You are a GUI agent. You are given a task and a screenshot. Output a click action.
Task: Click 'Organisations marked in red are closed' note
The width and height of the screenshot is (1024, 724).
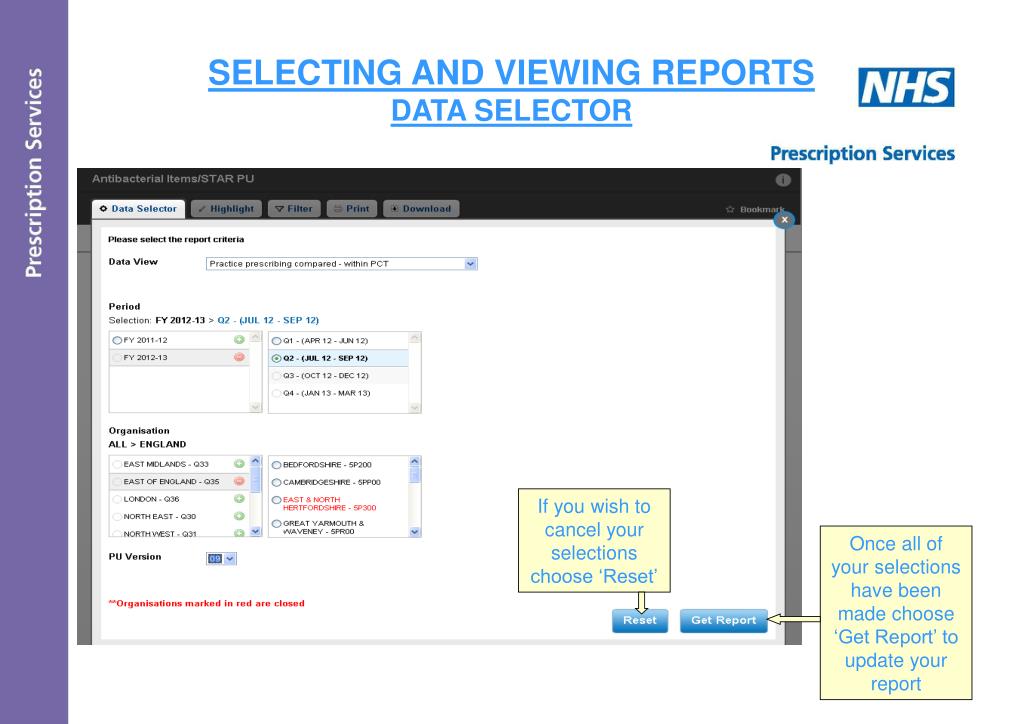(206, 603)
